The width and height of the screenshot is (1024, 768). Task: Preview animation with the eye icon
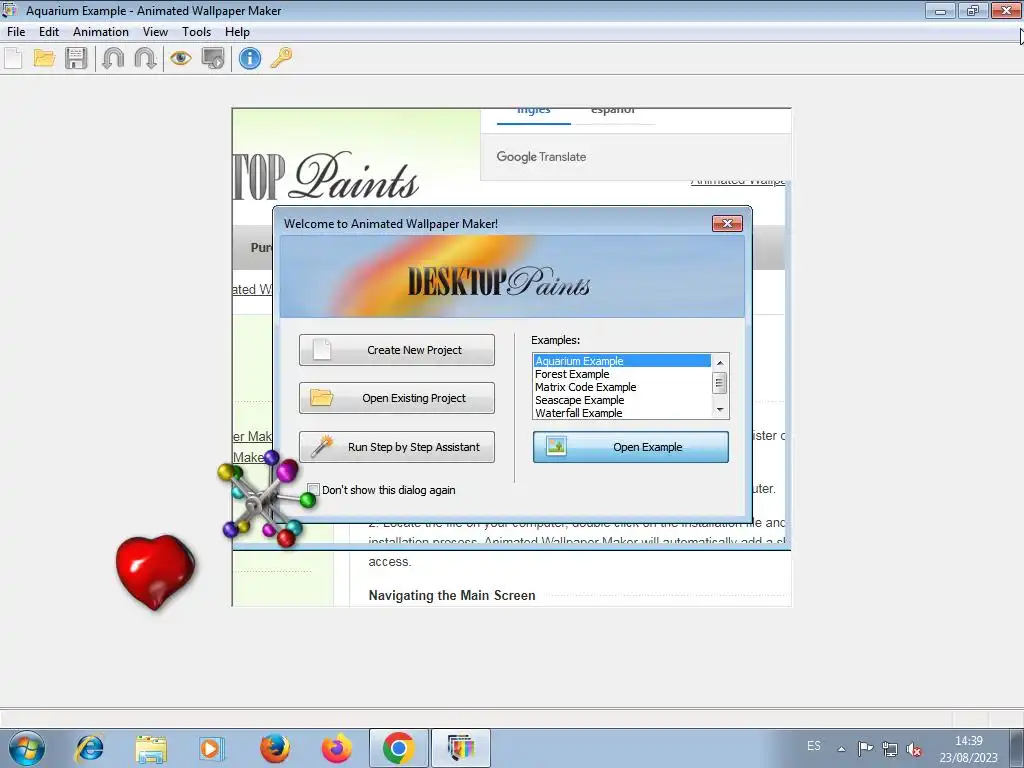click(181, 59)
